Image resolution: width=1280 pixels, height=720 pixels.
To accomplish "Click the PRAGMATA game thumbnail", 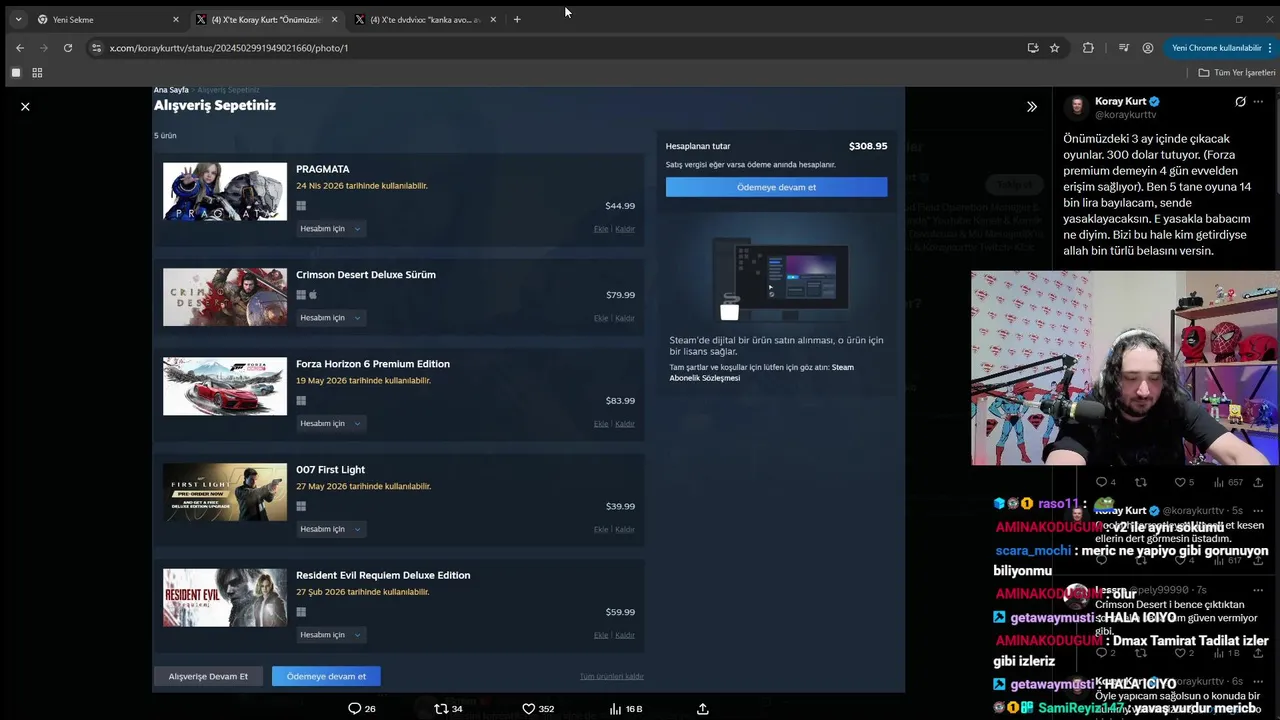I will point(225,191).
